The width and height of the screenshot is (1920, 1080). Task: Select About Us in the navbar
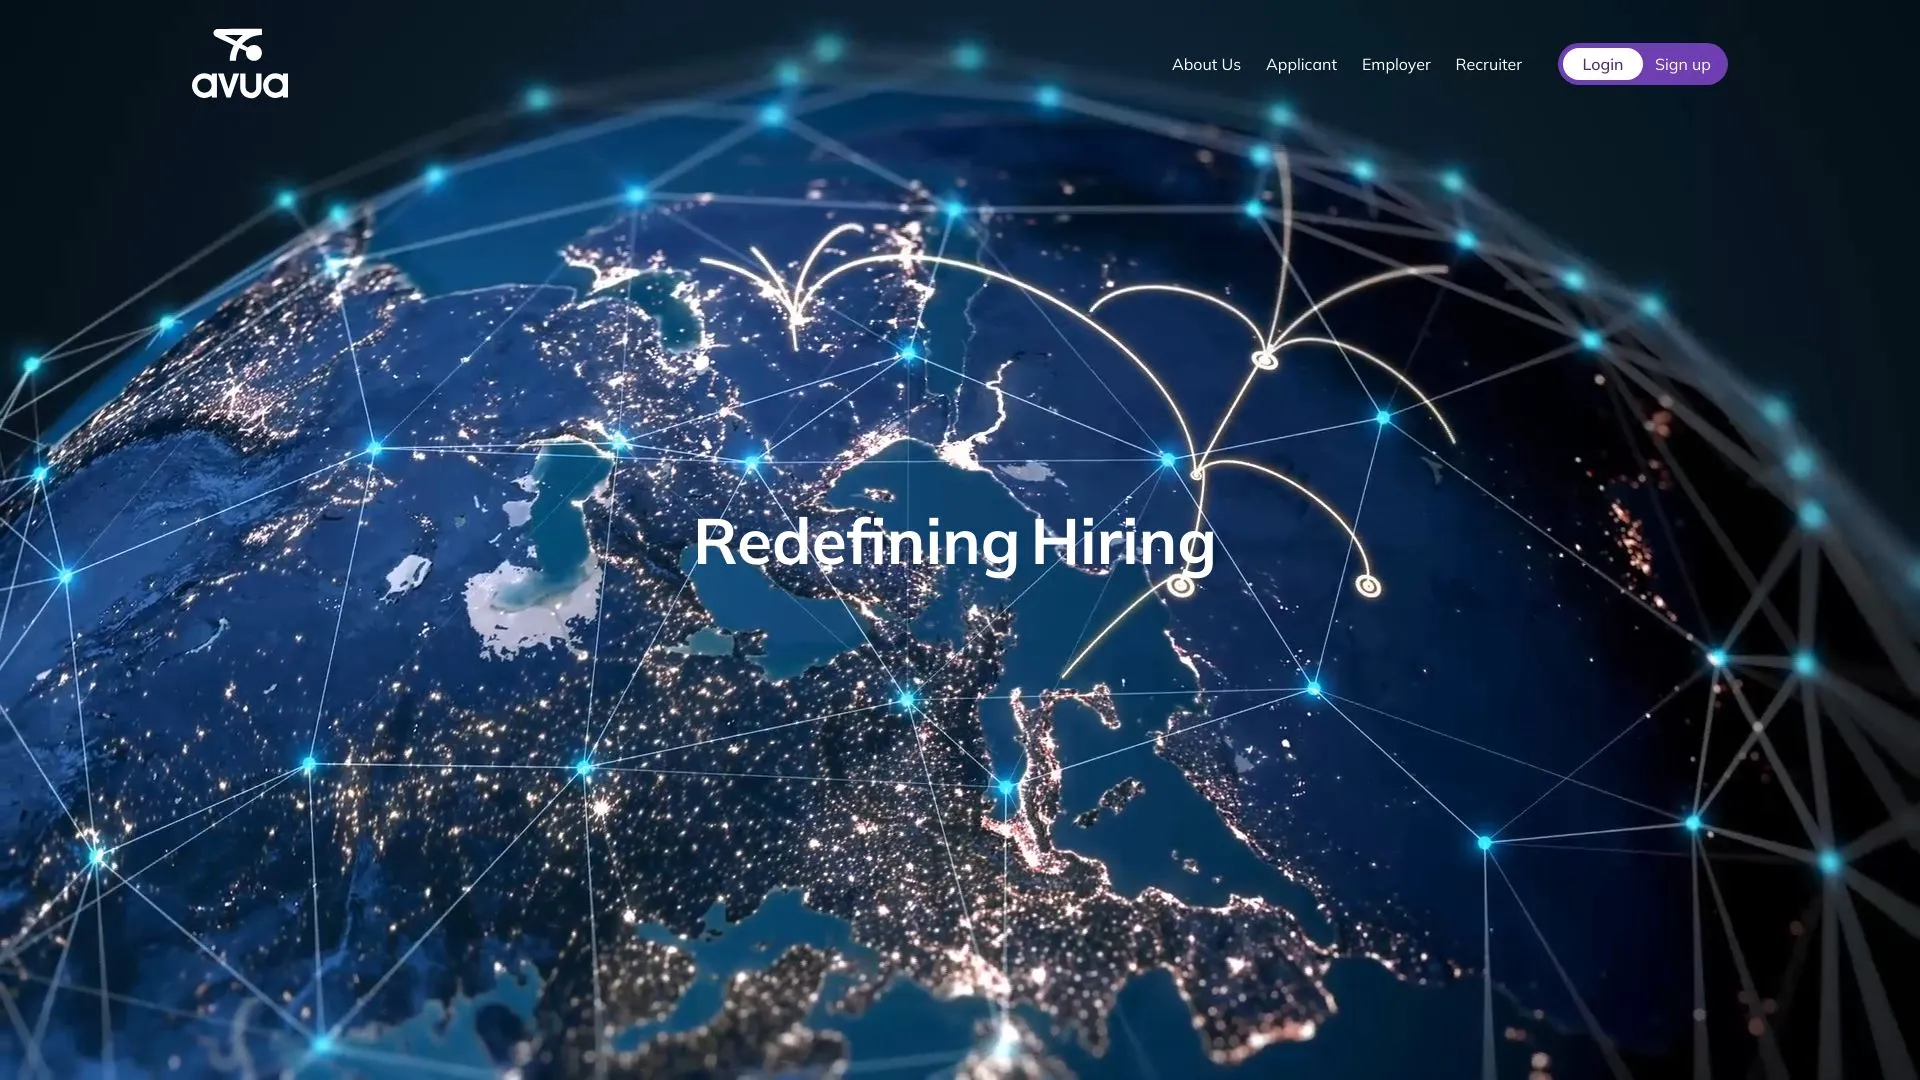click(1205, 64)
